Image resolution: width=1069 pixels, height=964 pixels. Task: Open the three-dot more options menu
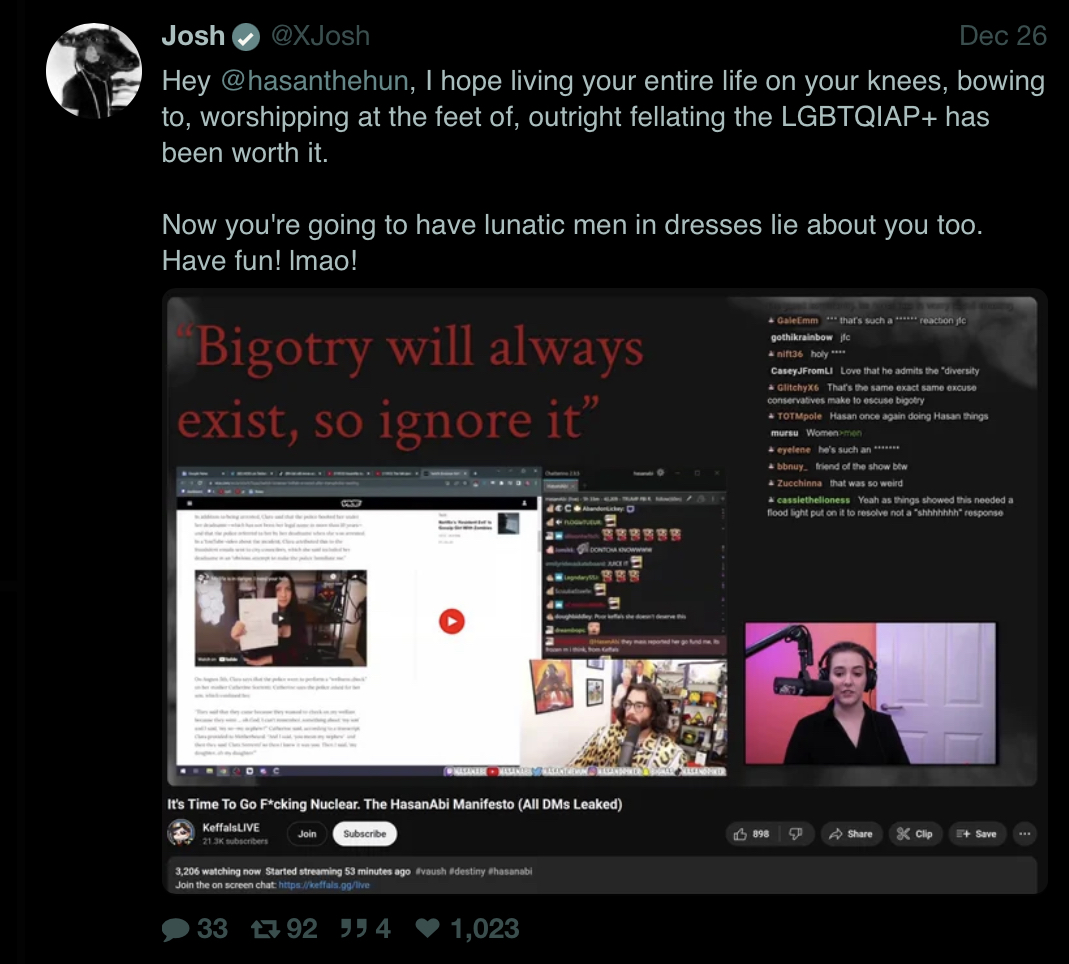(x=1025, y=834)
